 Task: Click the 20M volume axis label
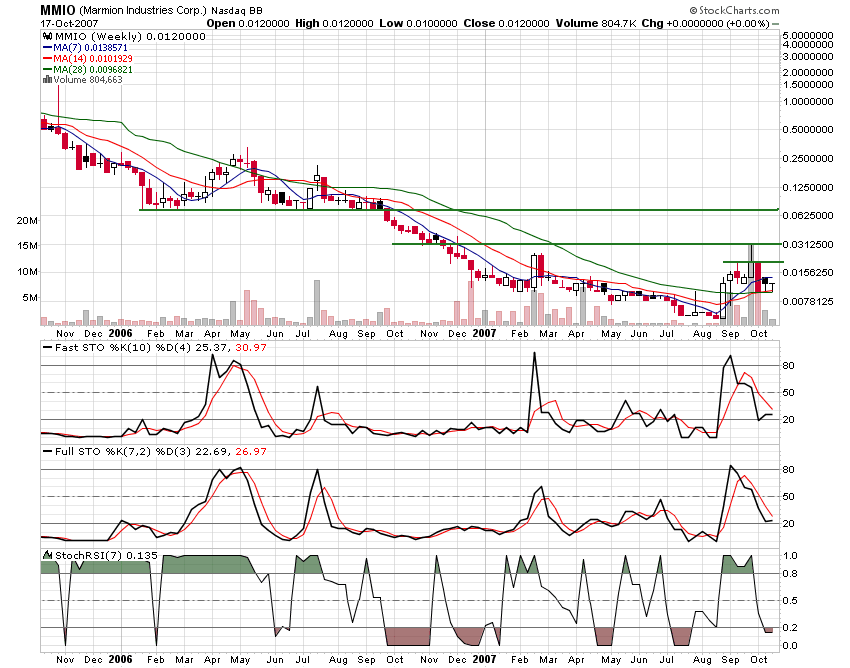(27, 221)
